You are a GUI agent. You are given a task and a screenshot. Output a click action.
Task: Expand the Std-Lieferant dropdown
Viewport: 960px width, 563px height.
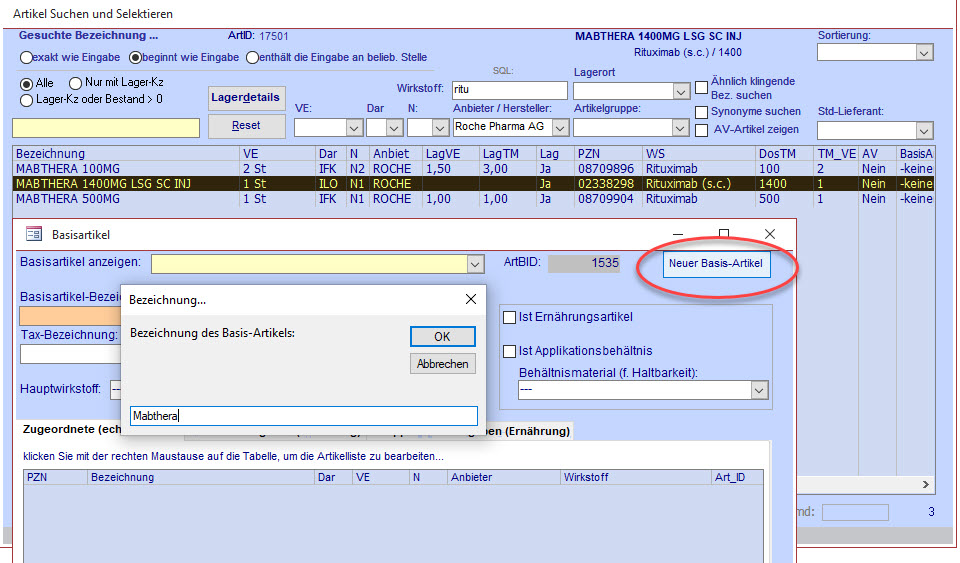click(x=924, y=130)
